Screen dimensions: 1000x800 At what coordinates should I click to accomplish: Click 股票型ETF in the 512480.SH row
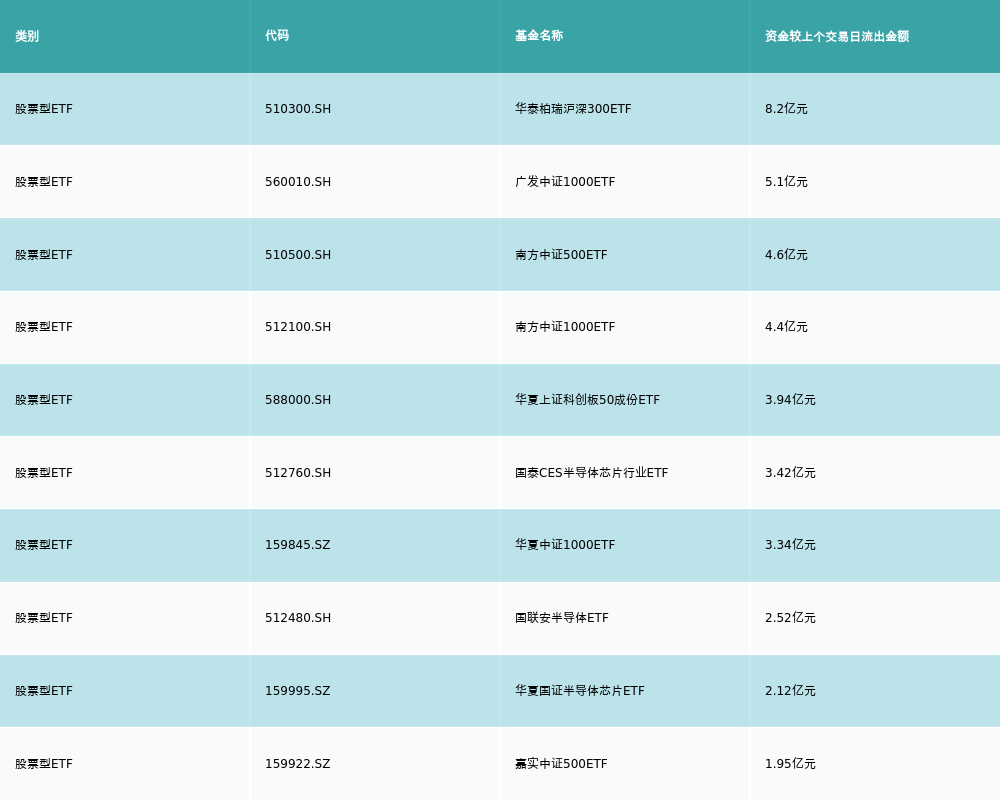point(44,618)
